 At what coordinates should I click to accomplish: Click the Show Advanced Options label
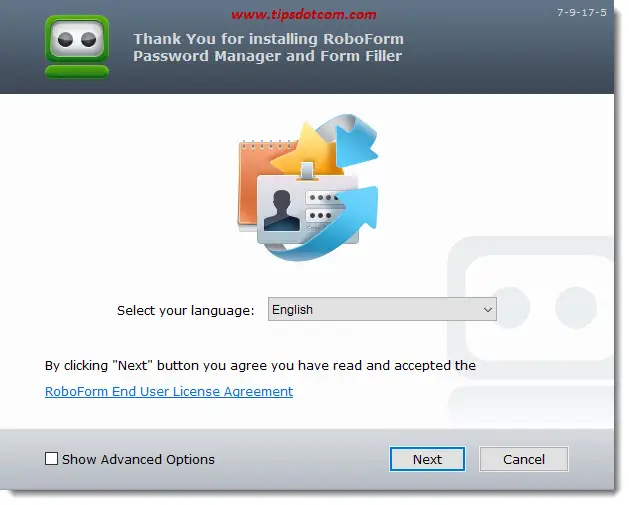[x=138, y=459]
